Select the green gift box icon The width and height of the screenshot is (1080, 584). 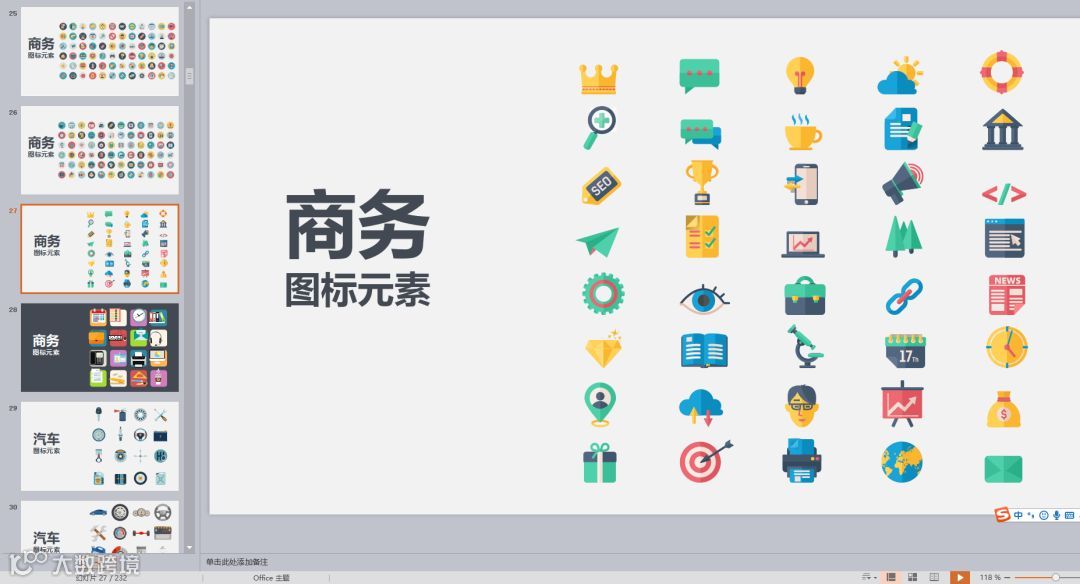click(x=600, y=463)
